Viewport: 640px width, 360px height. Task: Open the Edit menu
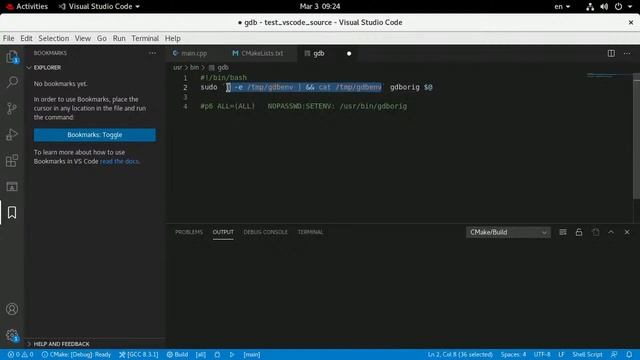(x=26, y=38)
